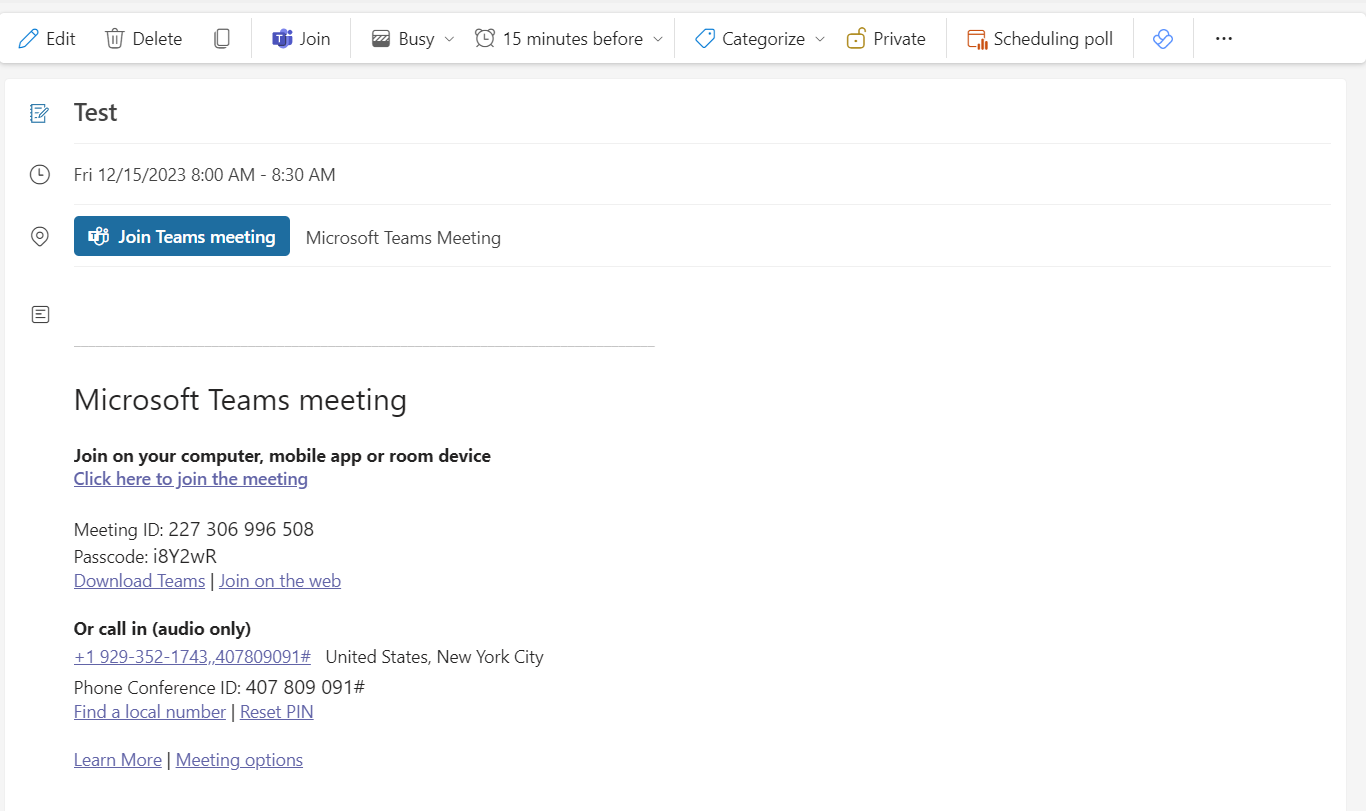Image resolution: width=1366 pixels, height=811 pixels.
Task: Click the description notes icon
Action: 40,315
